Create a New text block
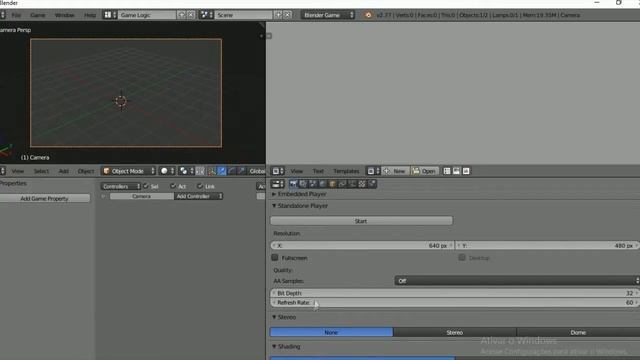The width and height of the screenshot is (640, 360). pos(395,171)
